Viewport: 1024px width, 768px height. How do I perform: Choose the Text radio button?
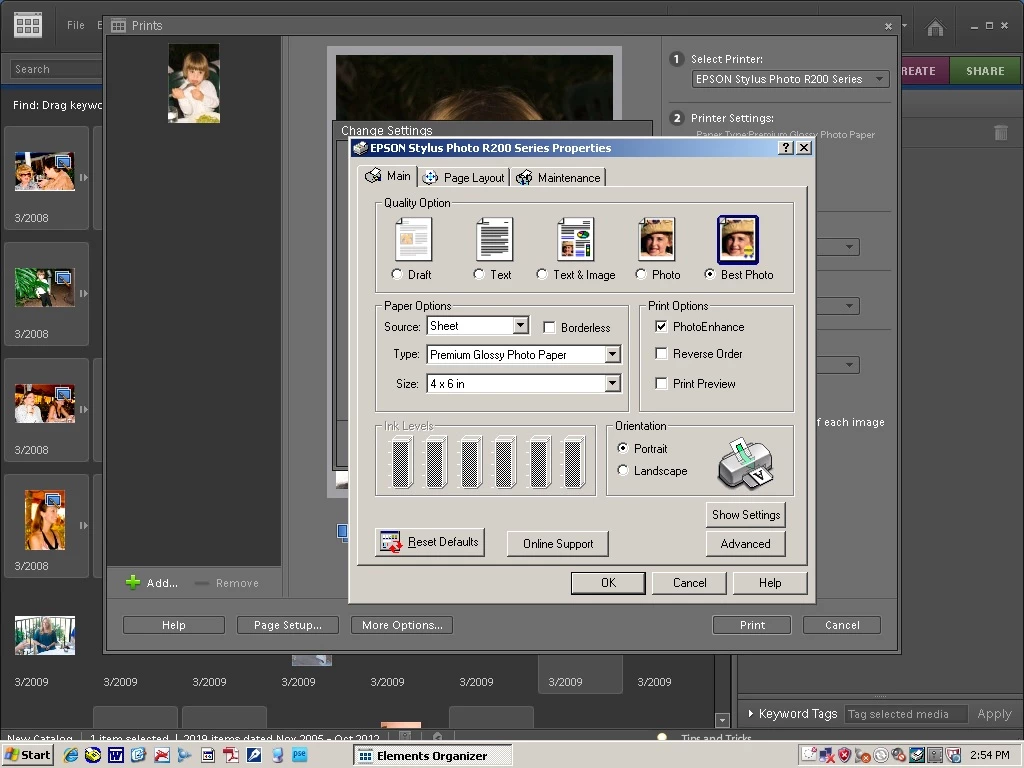479,274
